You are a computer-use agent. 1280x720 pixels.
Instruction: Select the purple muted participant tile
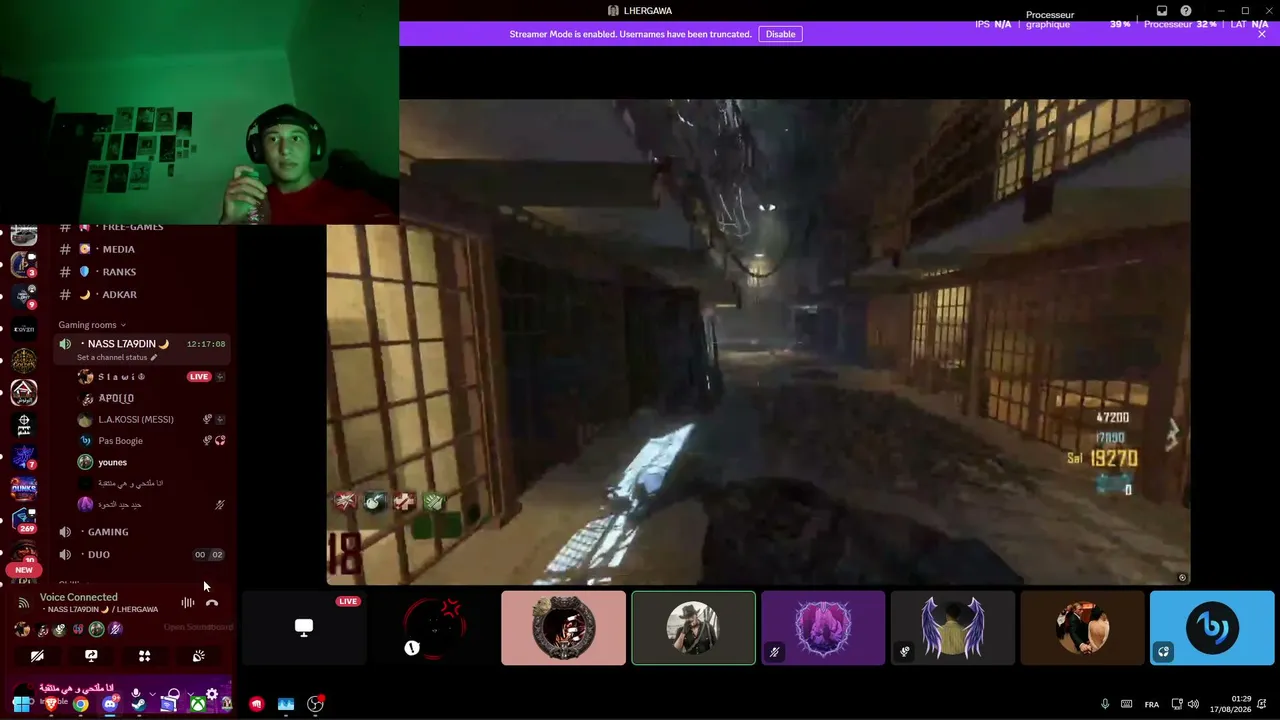coord(823,628)
